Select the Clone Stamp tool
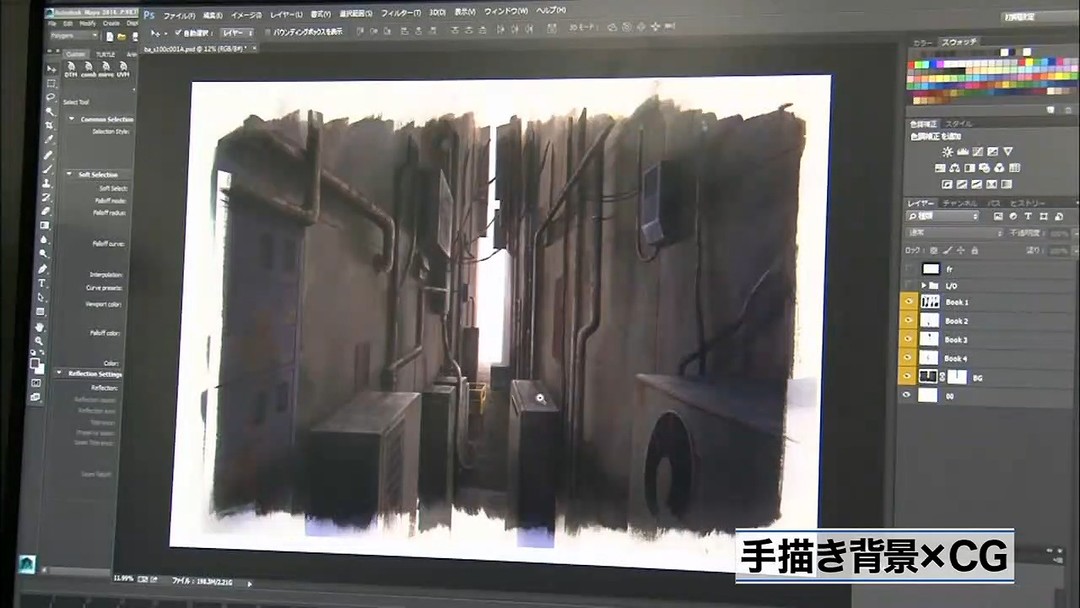The image size is (1080, 608). coord(48,183)
